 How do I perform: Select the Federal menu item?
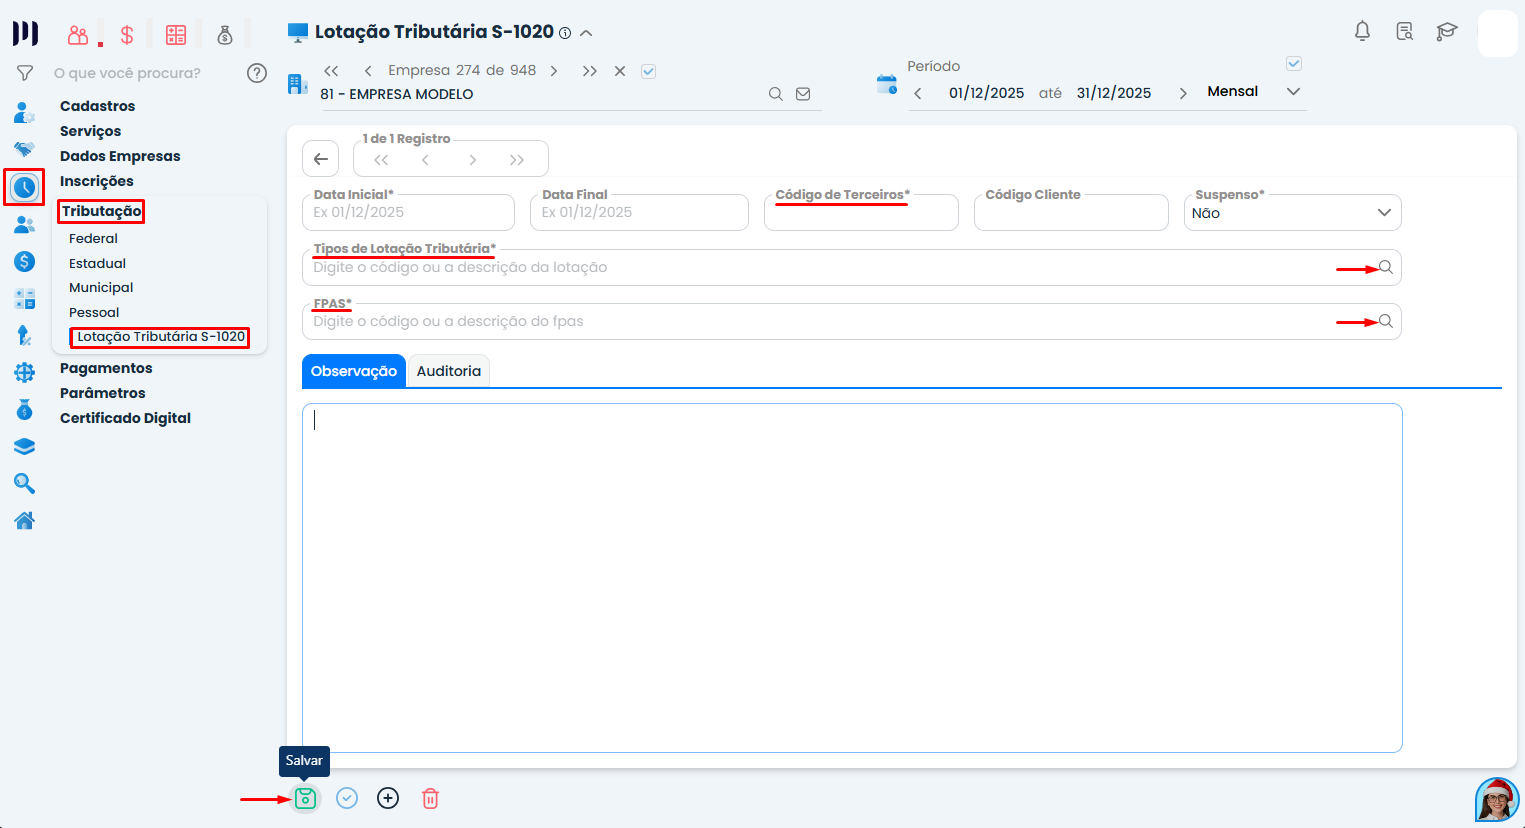(x=93, y=239)
